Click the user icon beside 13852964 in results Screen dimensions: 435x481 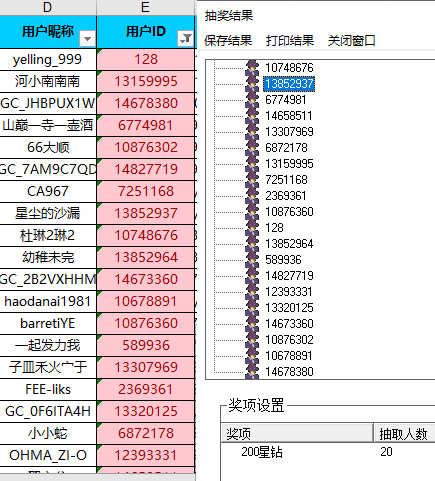(252, 244)
